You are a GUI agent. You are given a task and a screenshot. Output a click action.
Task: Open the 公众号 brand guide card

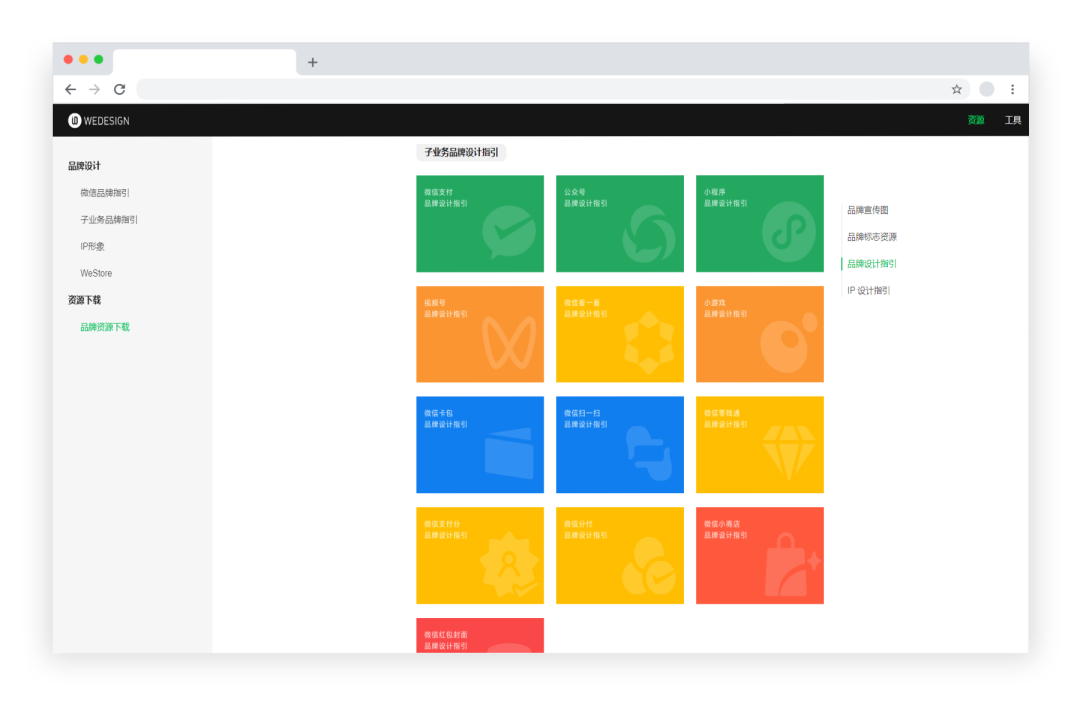point(620,223)
